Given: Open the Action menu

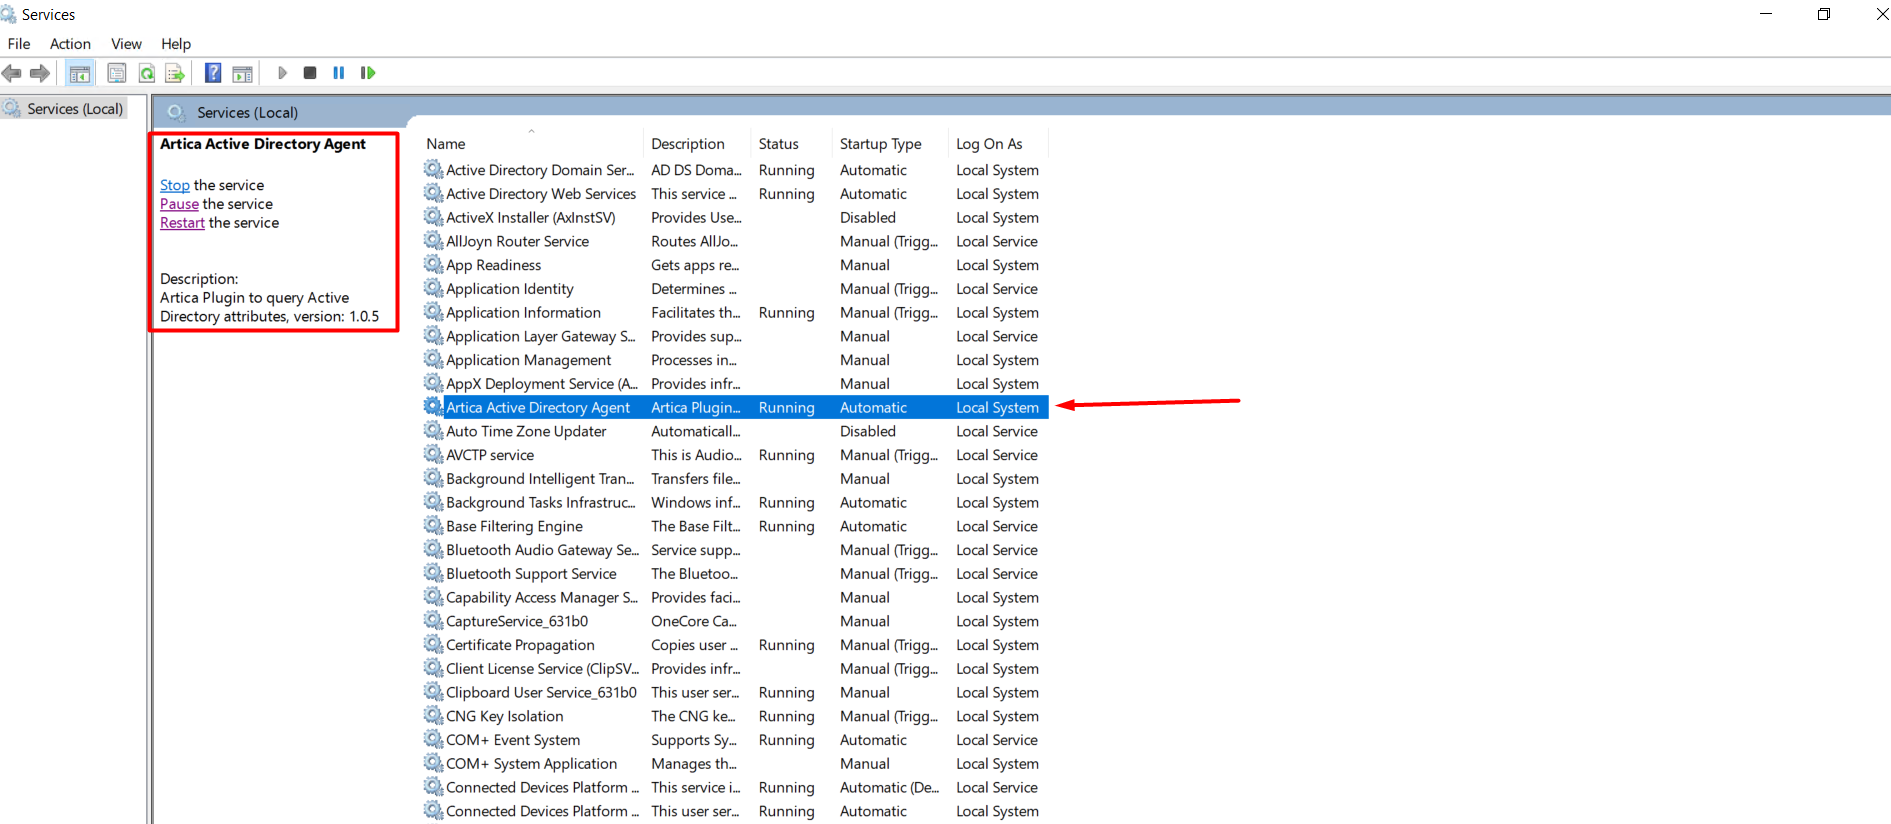Looking at the screenshot, I should (70, 44).
